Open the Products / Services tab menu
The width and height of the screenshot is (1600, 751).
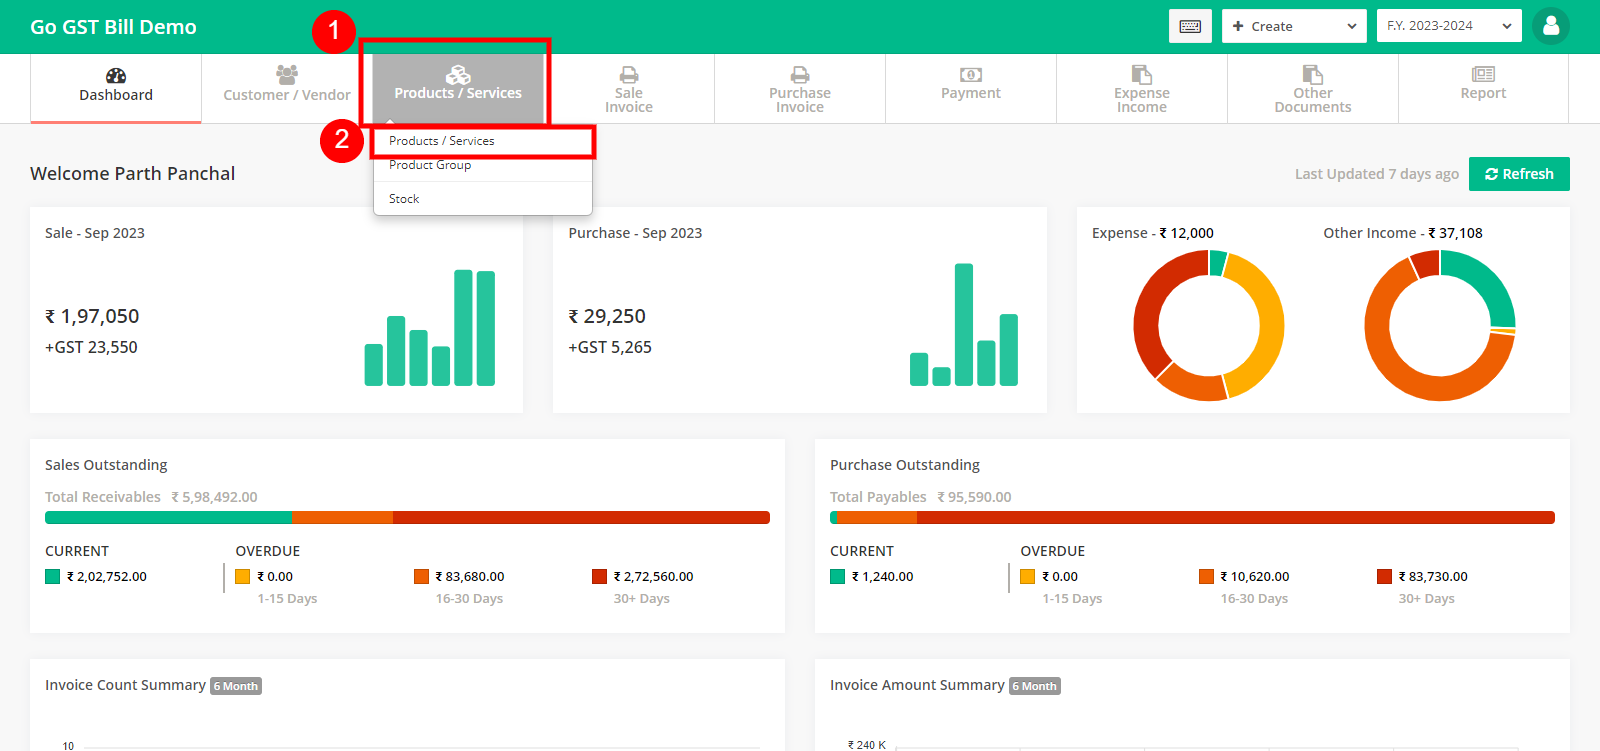pos(458,84)
